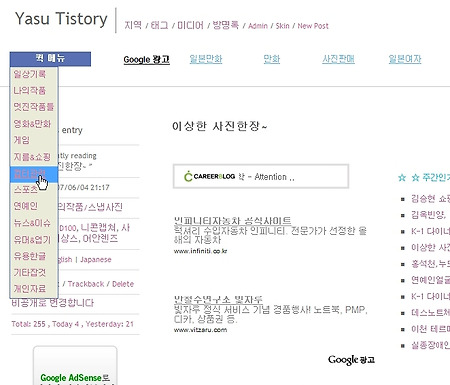This screenshot has height=385, width=450.
Task: Click the 퀵 메뉴 header bar
Action: coord(50,59)
